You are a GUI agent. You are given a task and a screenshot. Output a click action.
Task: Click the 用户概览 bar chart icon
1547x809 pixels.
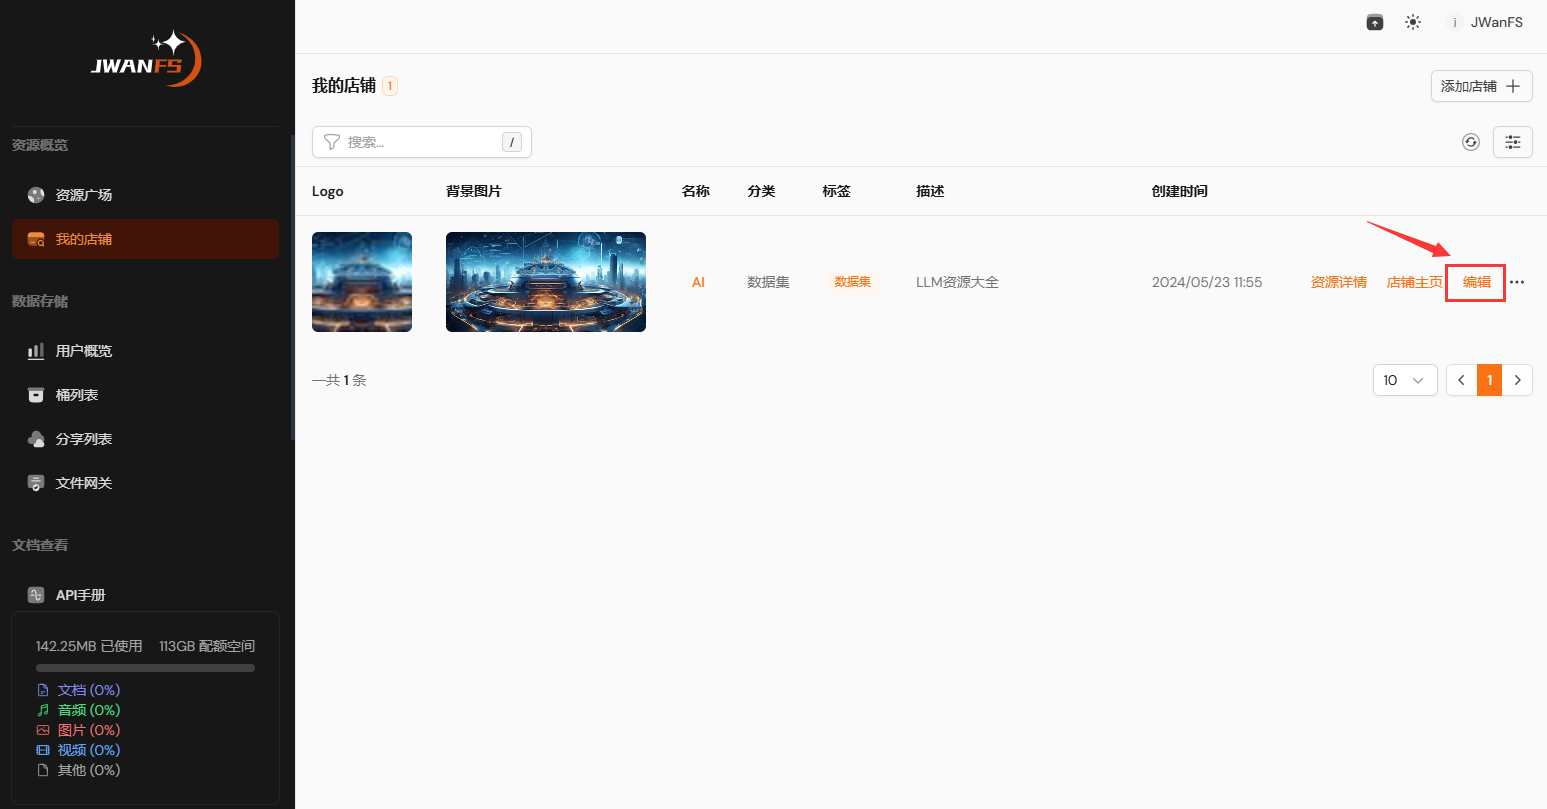click(36, 351)
